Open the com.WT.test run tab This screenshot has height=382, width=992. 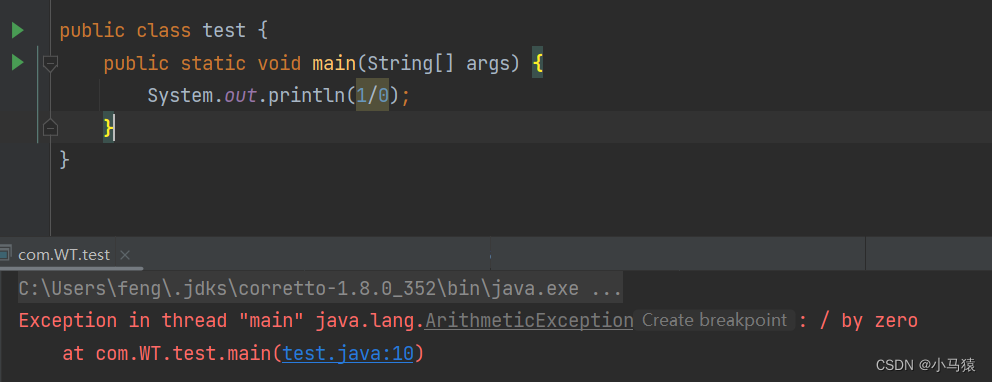[x=64, y=255]
